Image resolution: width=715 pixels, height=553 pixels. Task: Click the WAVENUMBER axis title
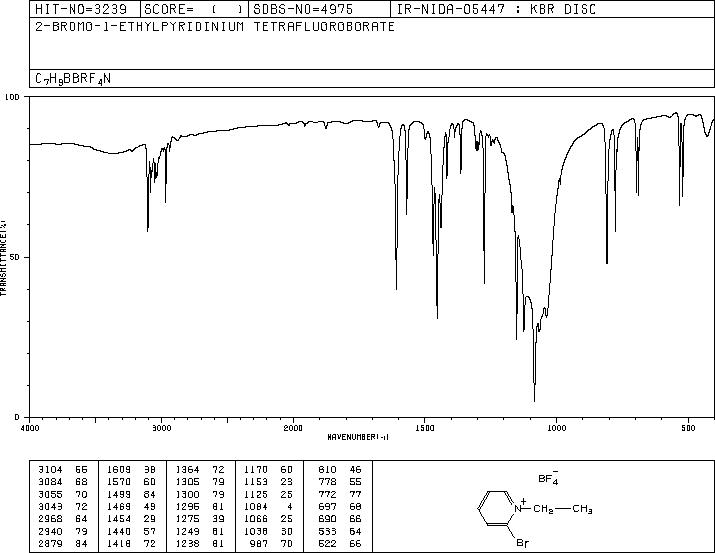click(358, 437)
